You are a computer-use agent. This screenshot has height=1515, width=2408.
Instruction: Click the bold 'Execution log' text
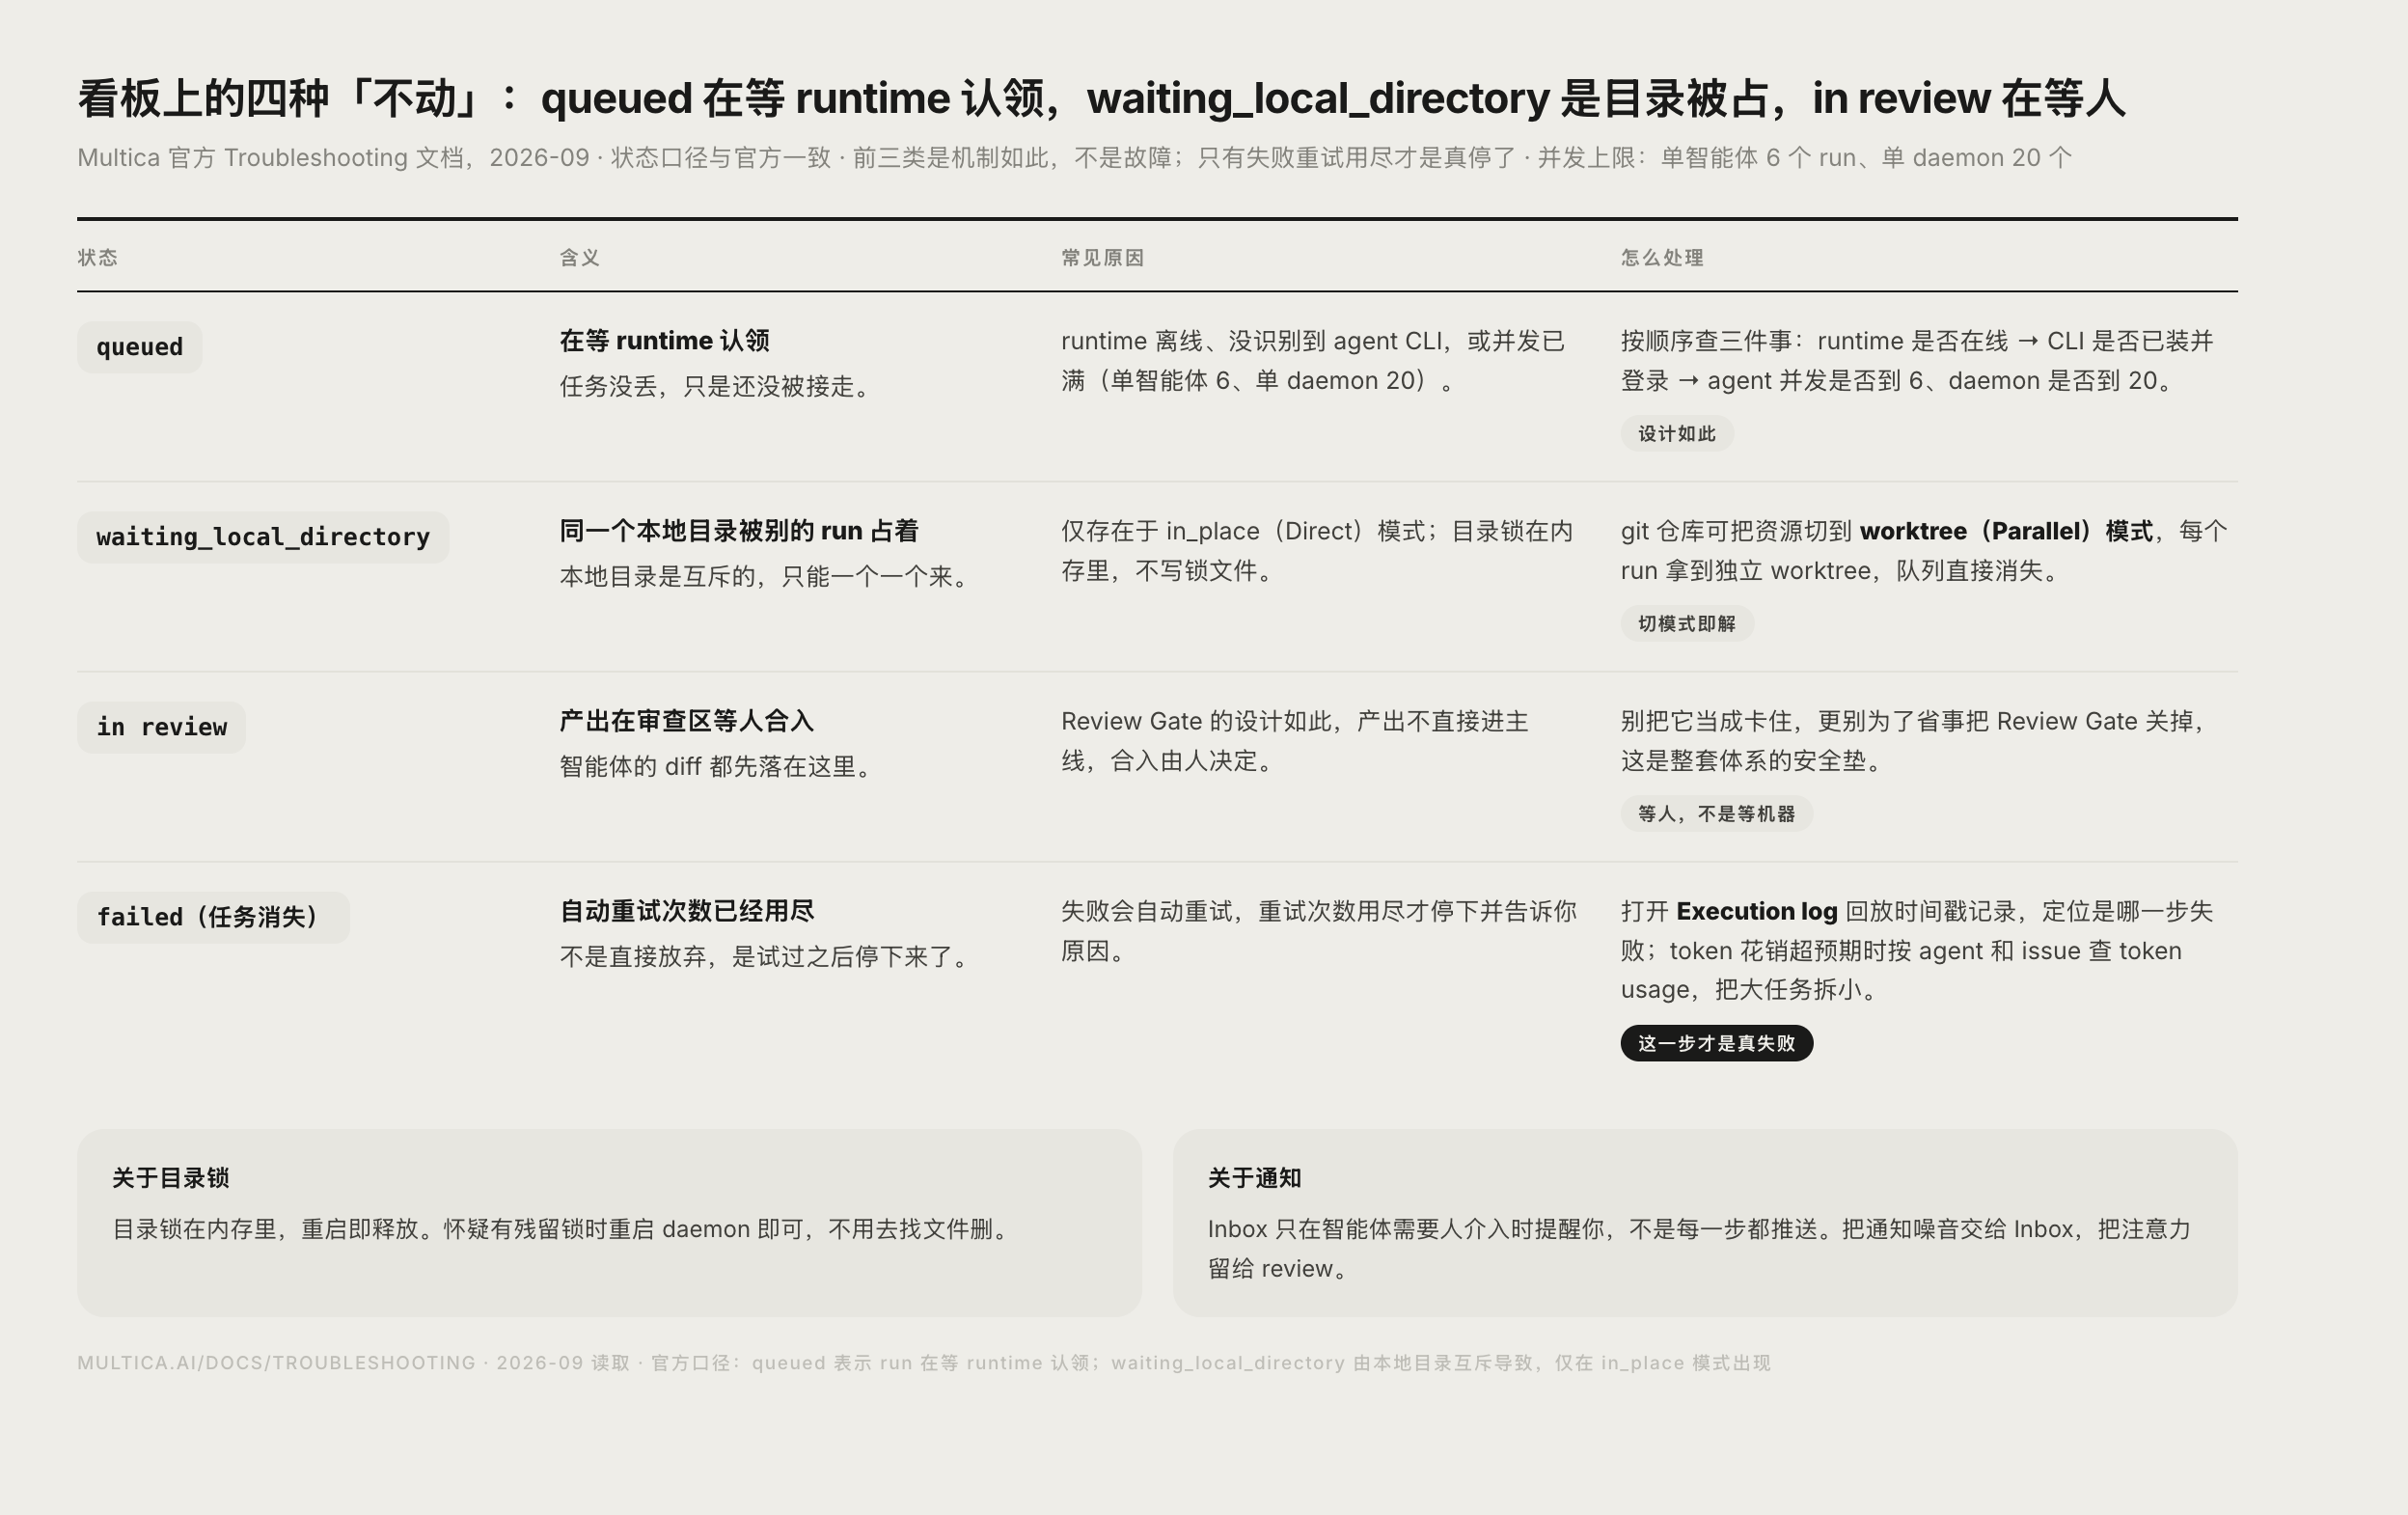click(x=1757, y=910)
